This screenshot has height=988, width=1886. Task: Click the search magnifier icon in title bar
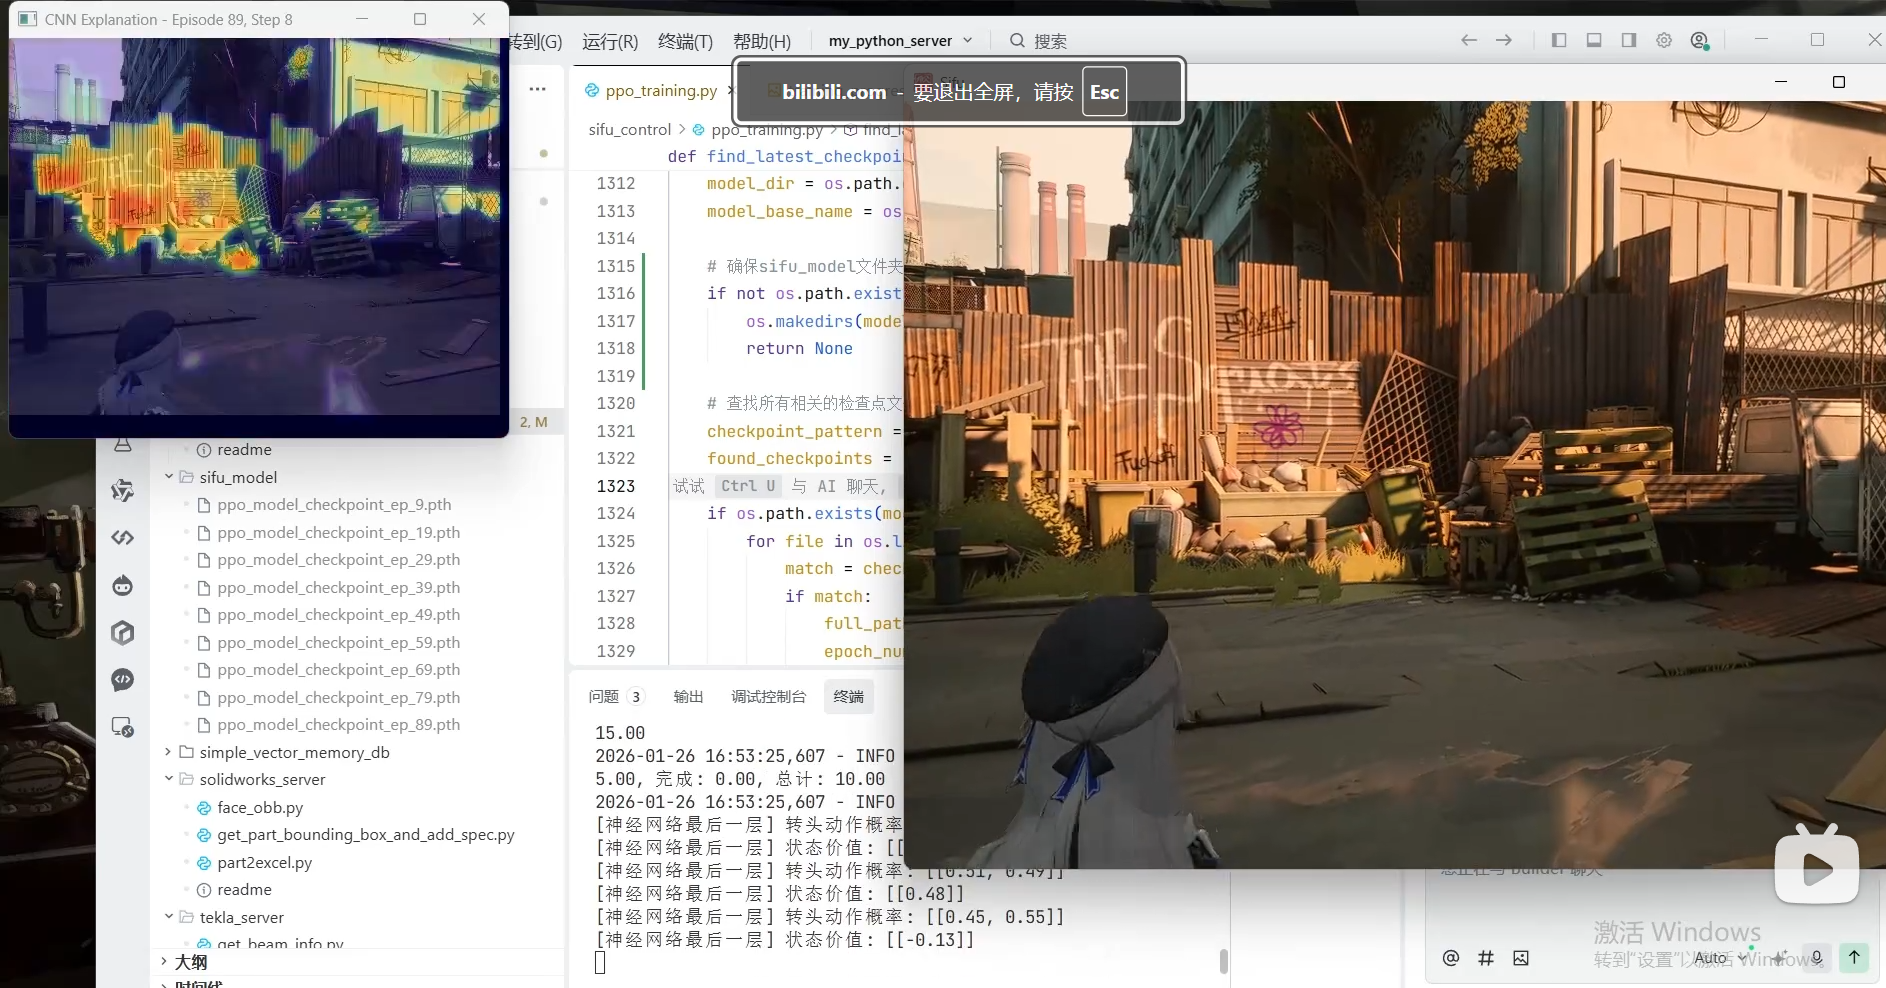point(1017,41)
